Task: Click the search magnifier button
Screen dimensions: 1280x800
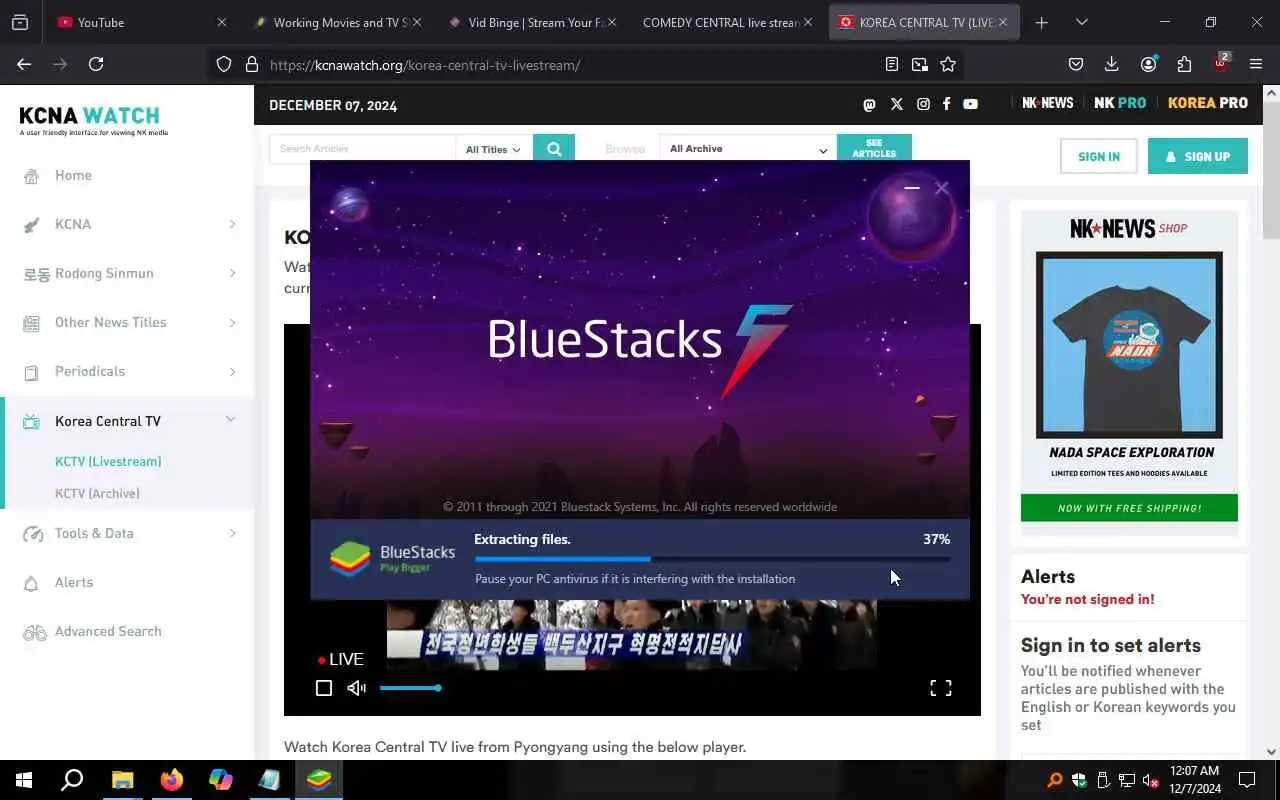Action: [554, 149]
